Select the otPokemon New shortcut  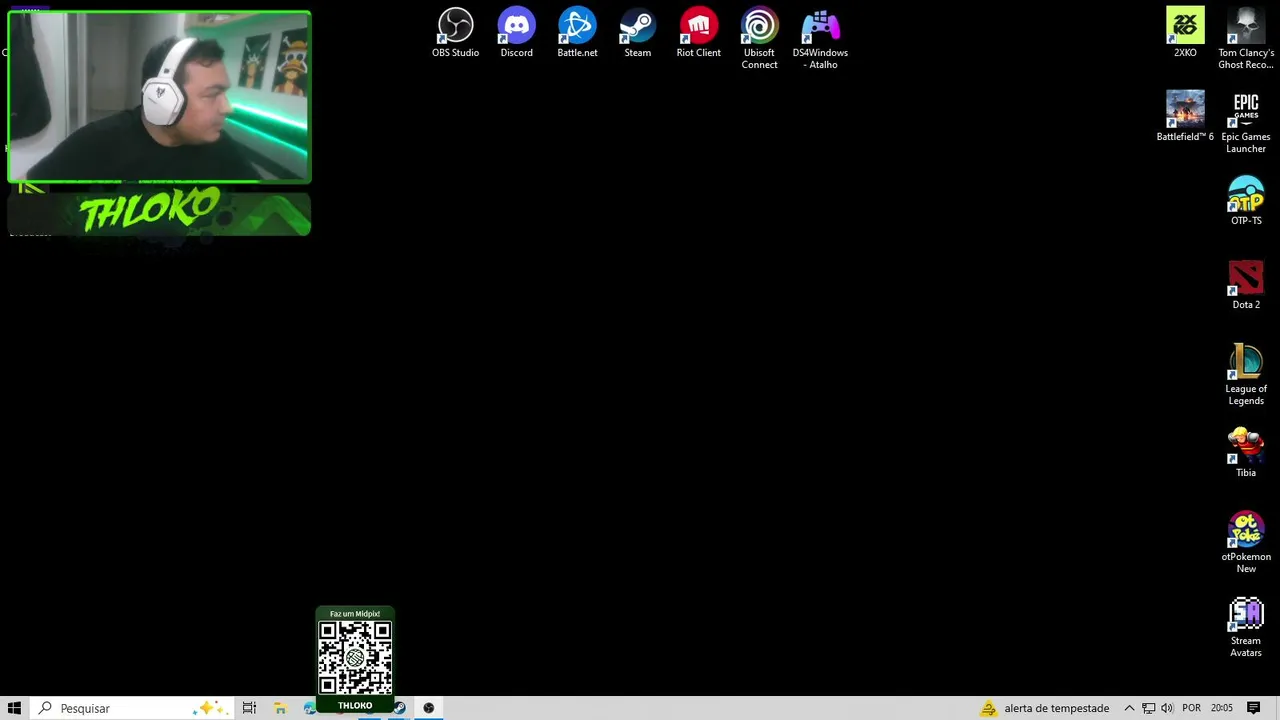(1246, 543)
